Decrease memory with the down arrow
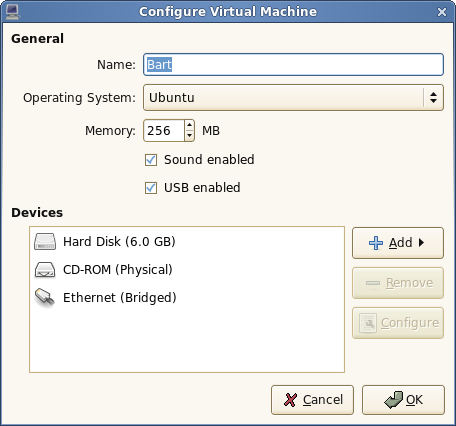This screenshot has width=456, height=426. [189, 136]
